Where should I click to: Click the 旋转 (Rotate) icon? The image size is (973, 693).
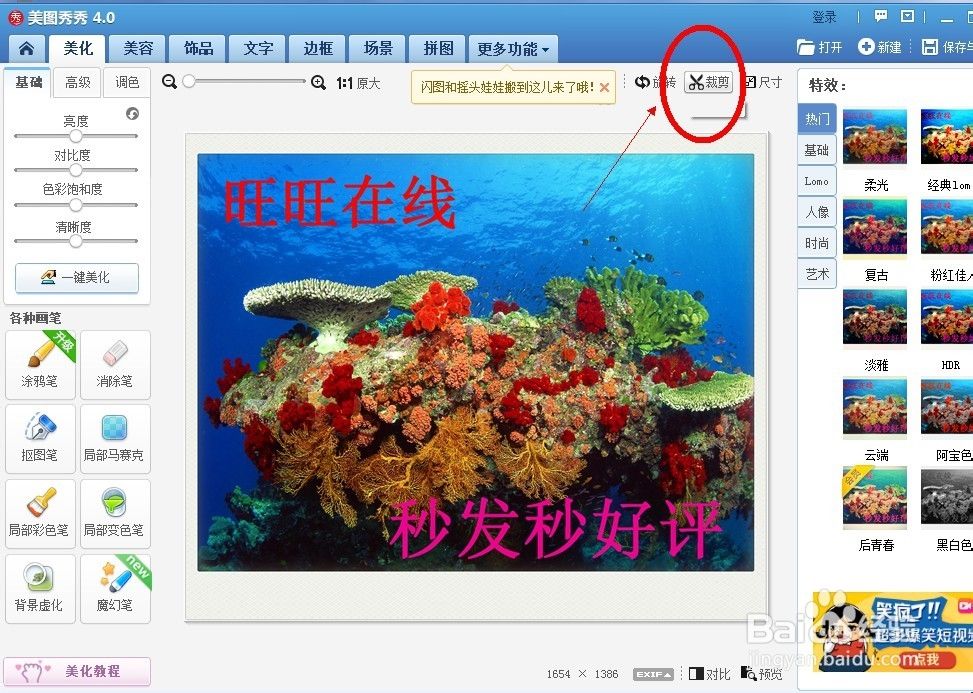[648, 82]
